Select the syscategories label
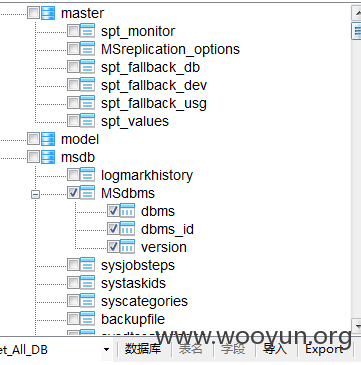Image resolution: width=361 pixels, height=365 pixels. point(144,301)
